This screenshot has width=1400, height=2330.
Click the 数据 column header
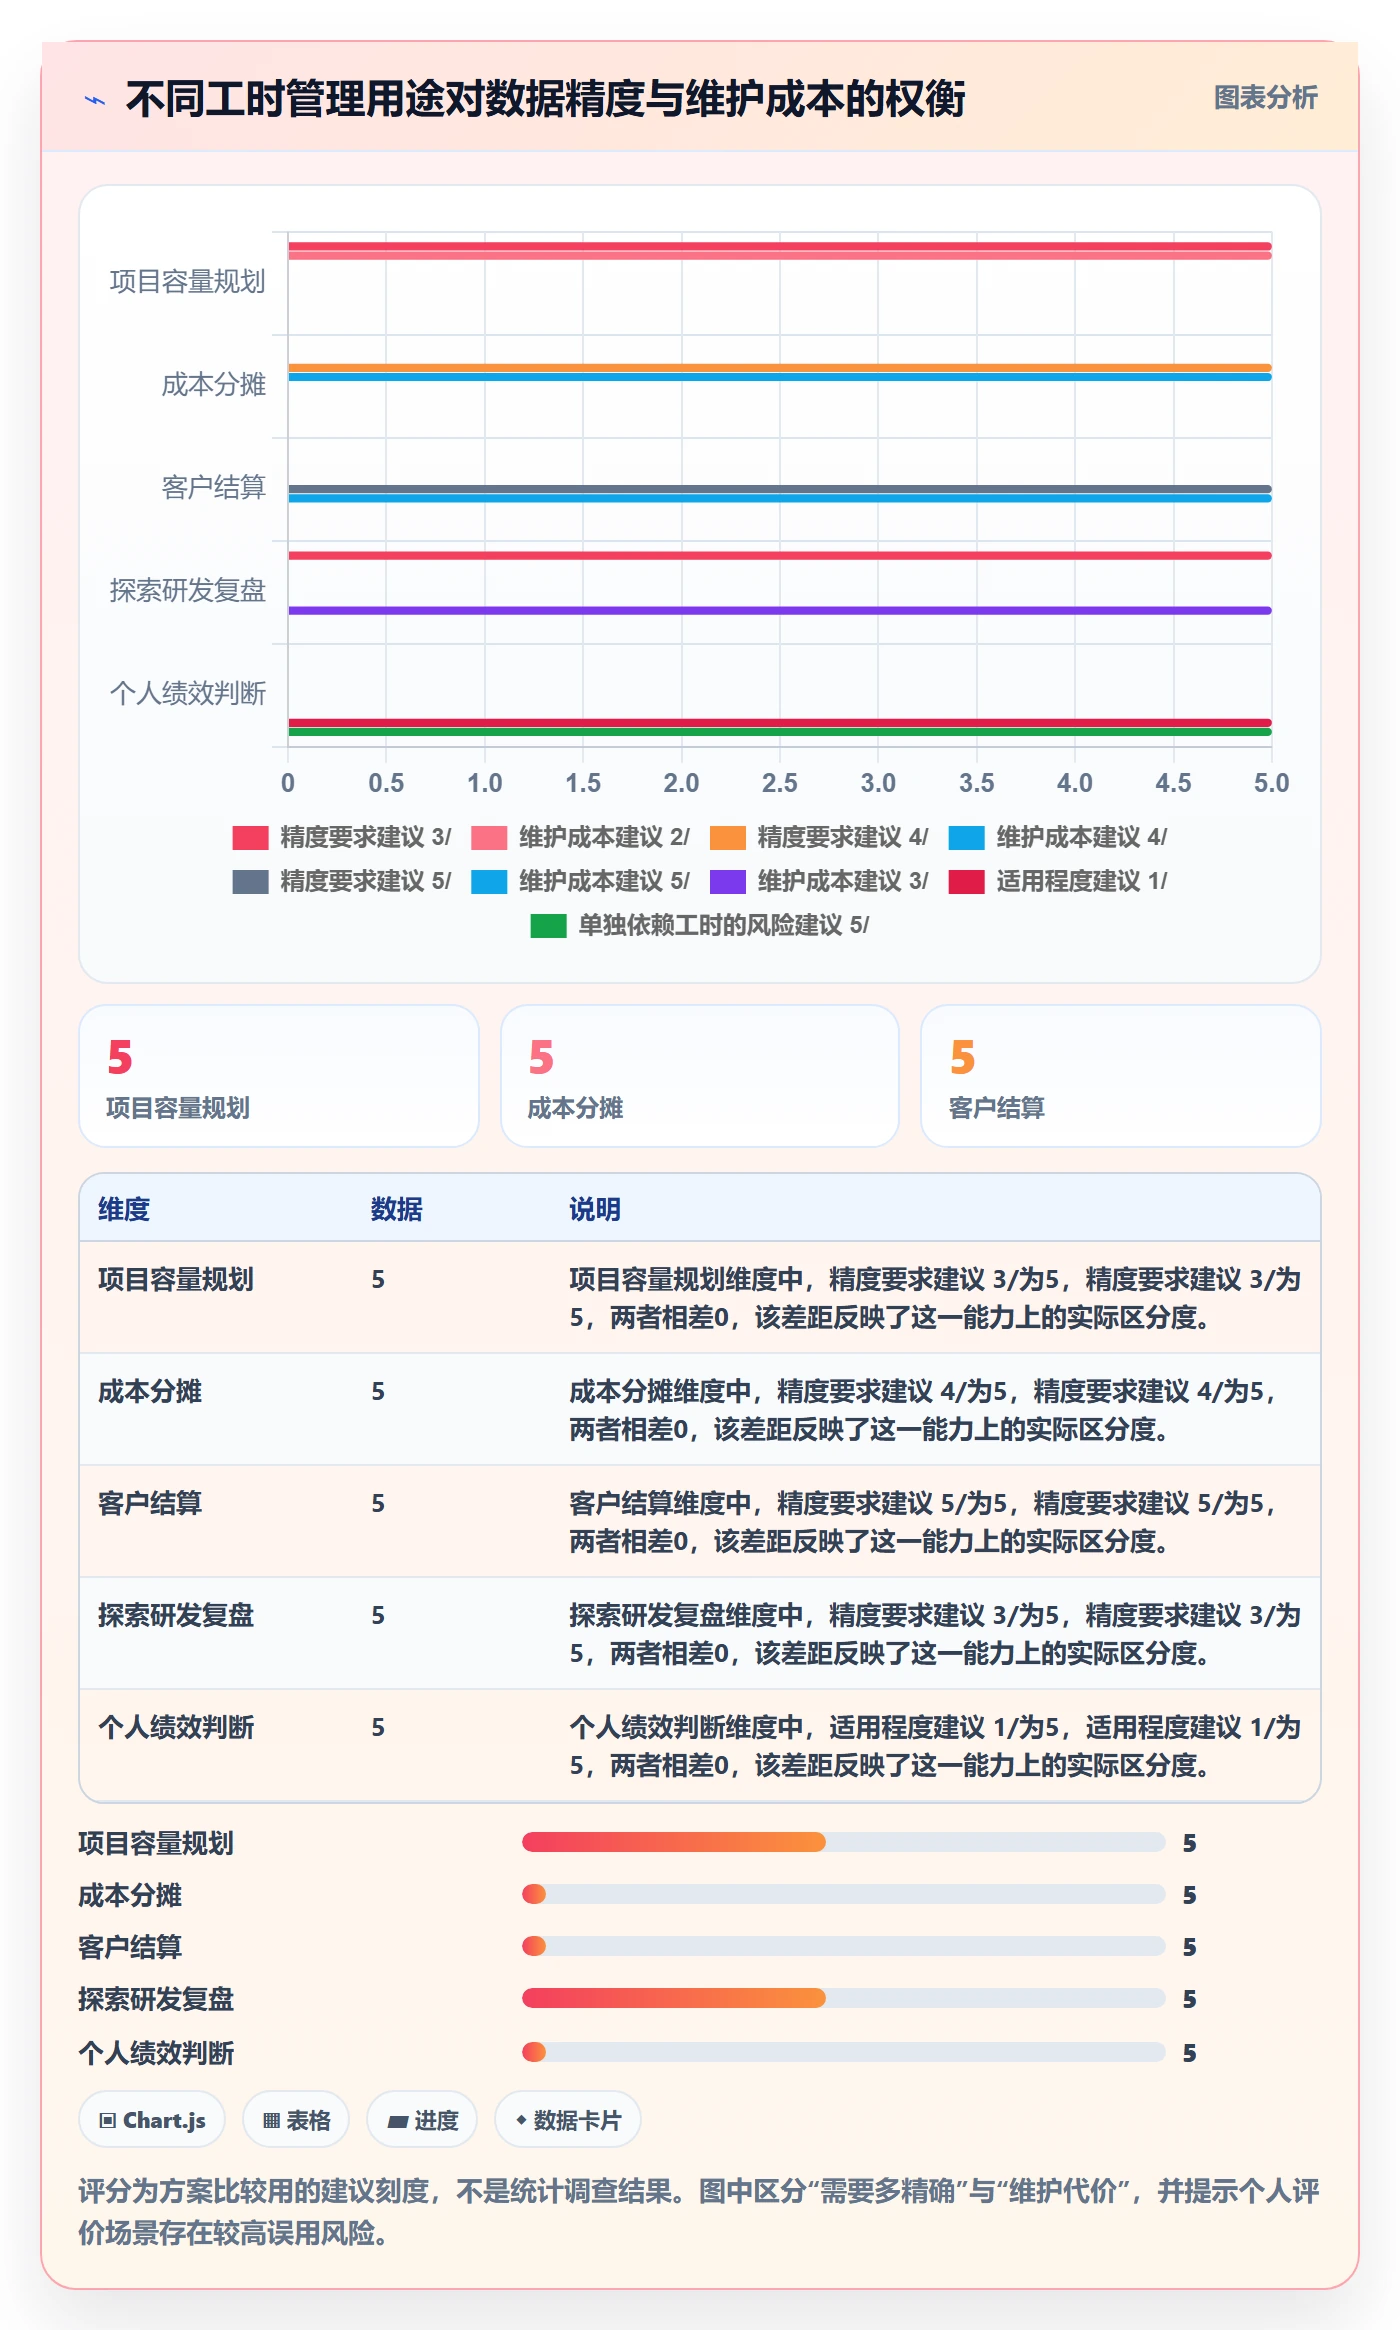pos(397,1209)
